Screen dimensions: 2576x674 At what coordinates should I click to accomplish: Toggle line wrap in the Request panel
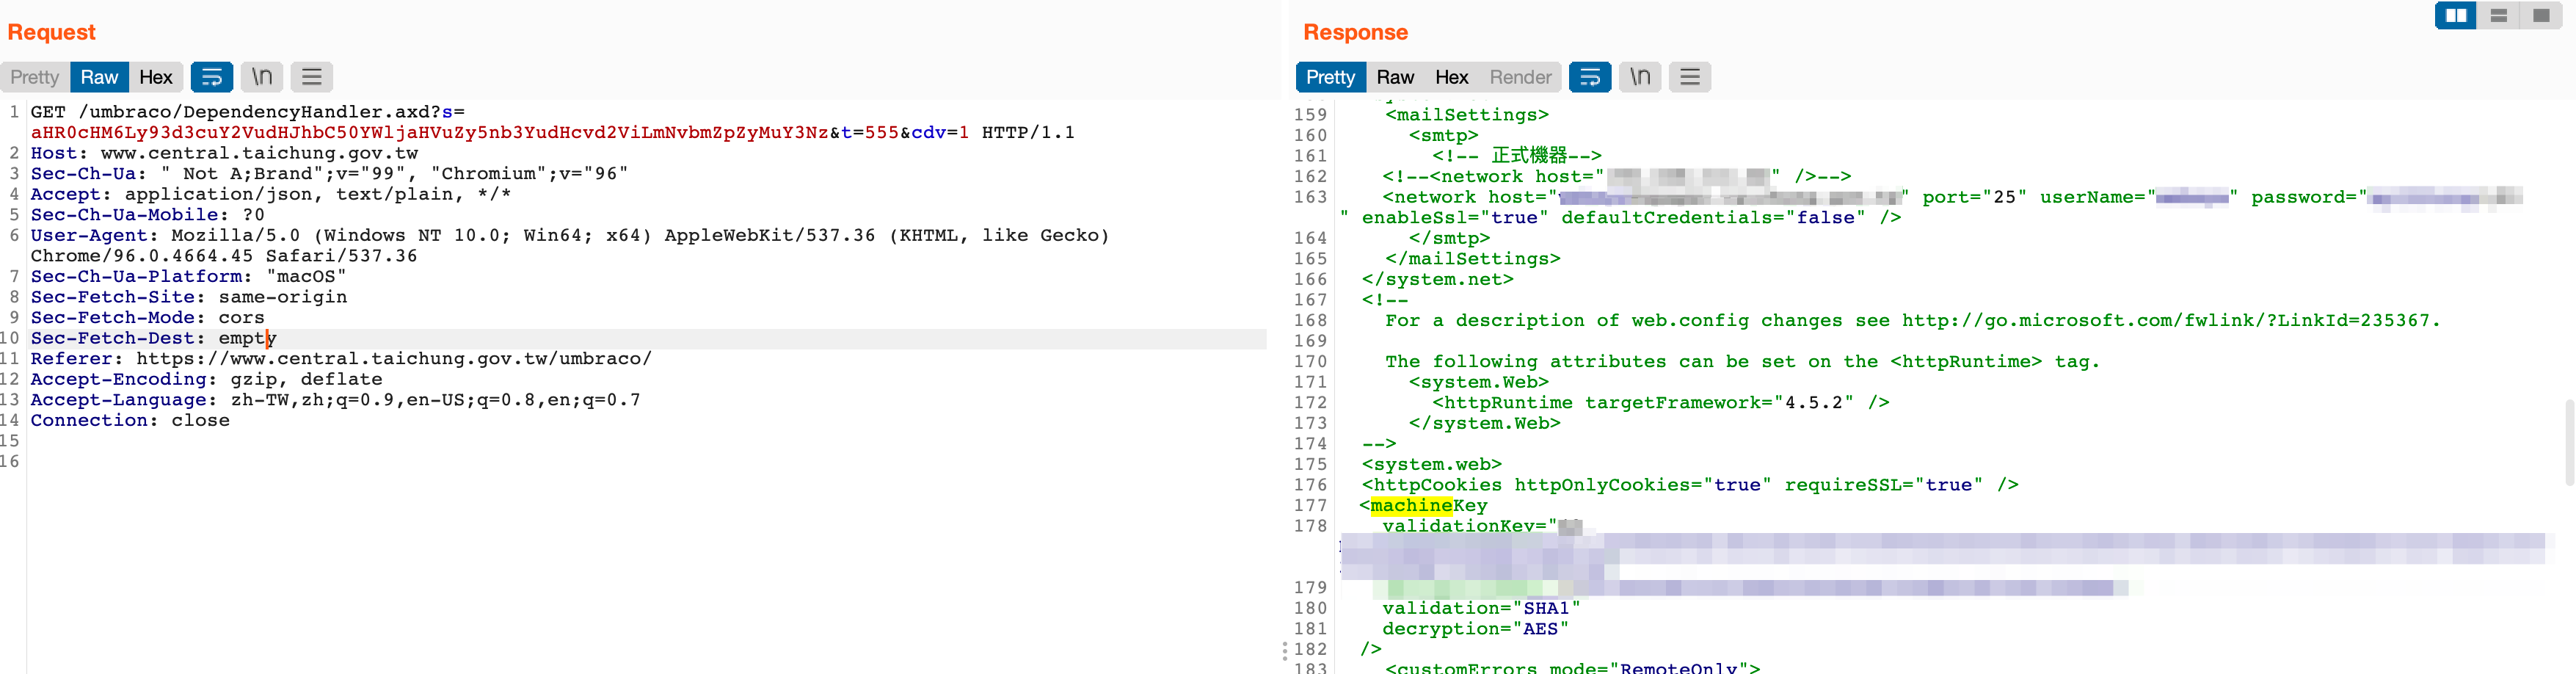point(212,77)
